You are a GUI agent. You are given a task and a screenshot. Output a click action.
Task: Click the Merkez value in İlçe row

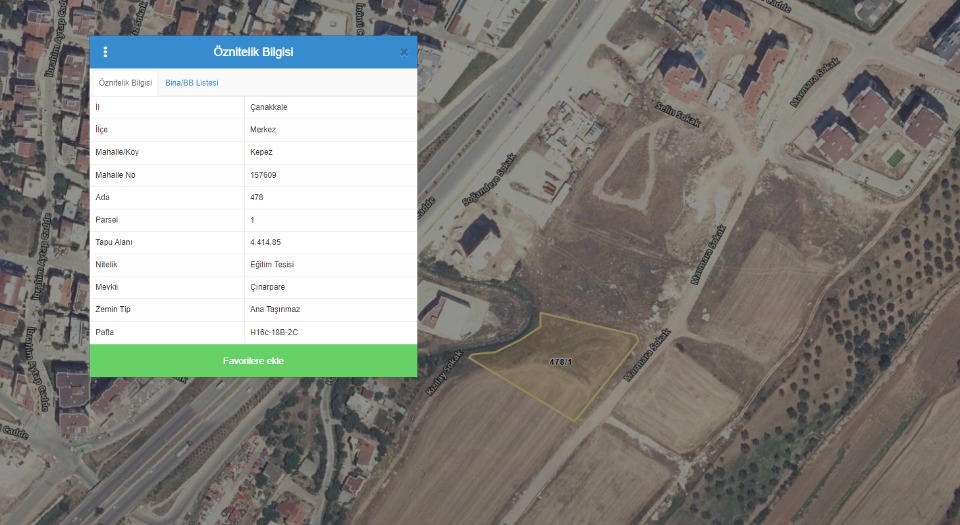263,130
